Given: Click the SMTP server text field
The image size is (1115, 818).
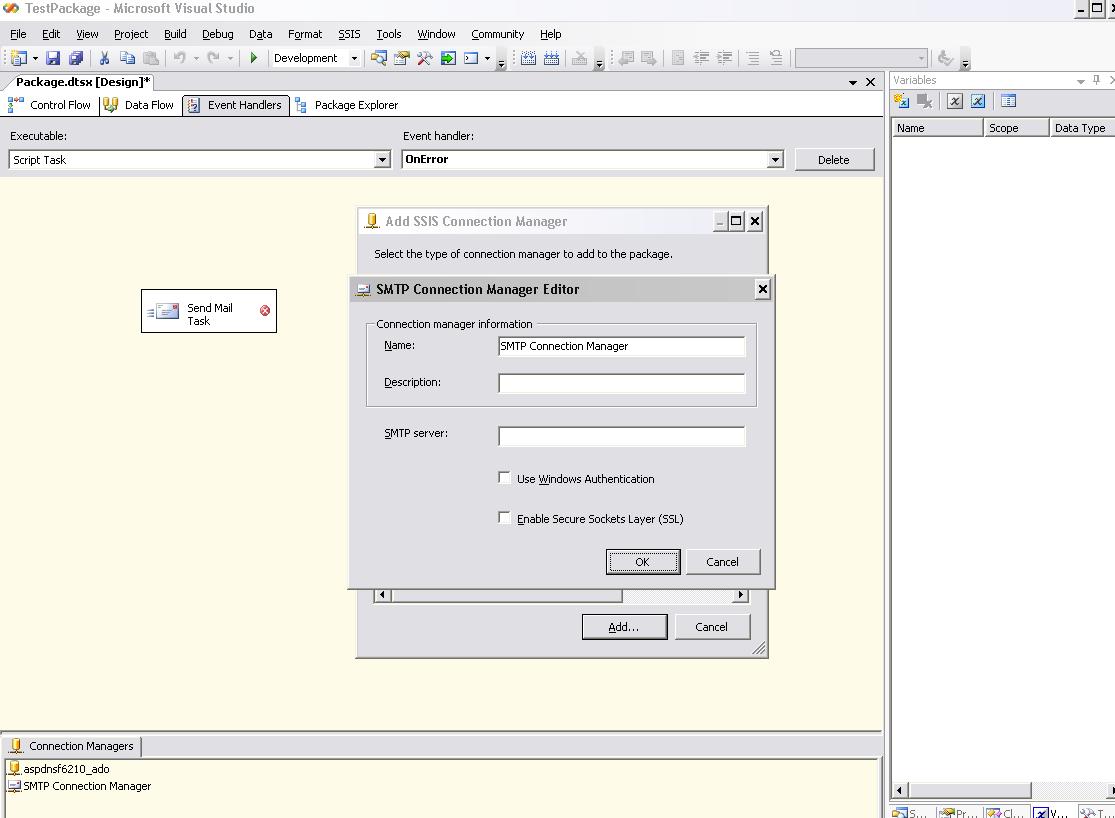Looking at the screenshot, I should 621,436.
